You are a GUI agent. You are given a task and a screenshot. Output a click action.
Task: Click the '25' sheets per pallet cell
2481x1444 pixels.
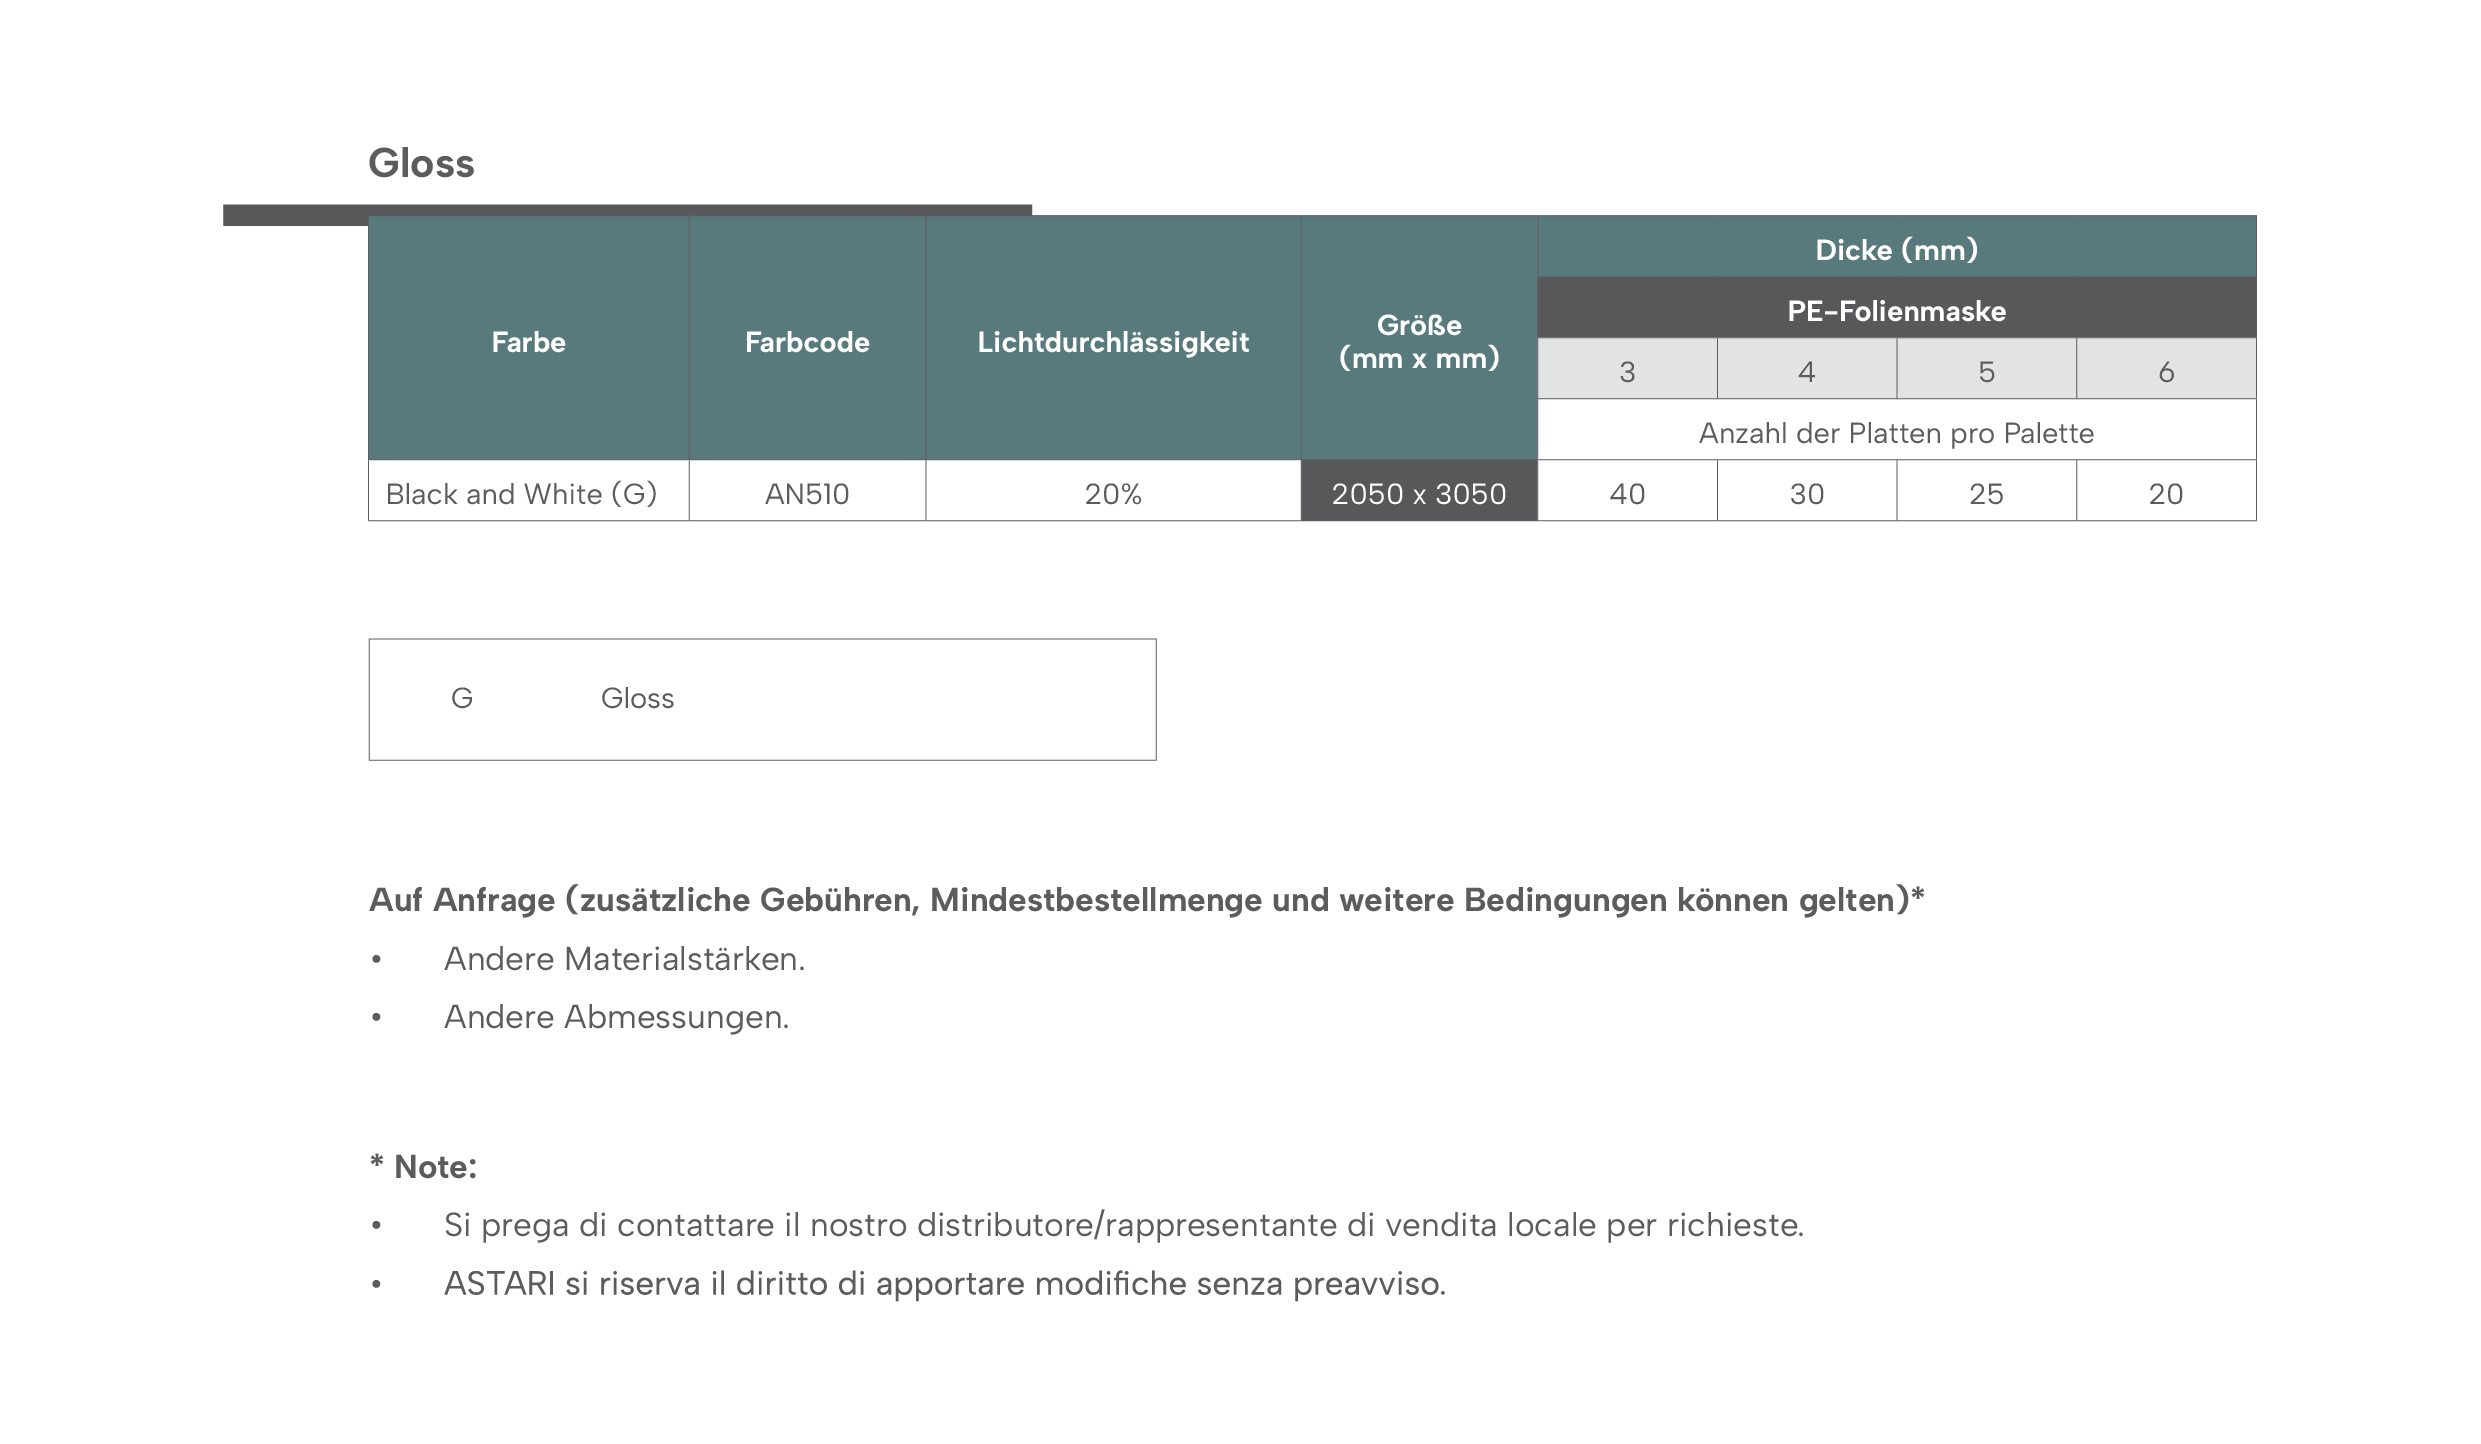pyautogui.click(x=1986, y=491)
